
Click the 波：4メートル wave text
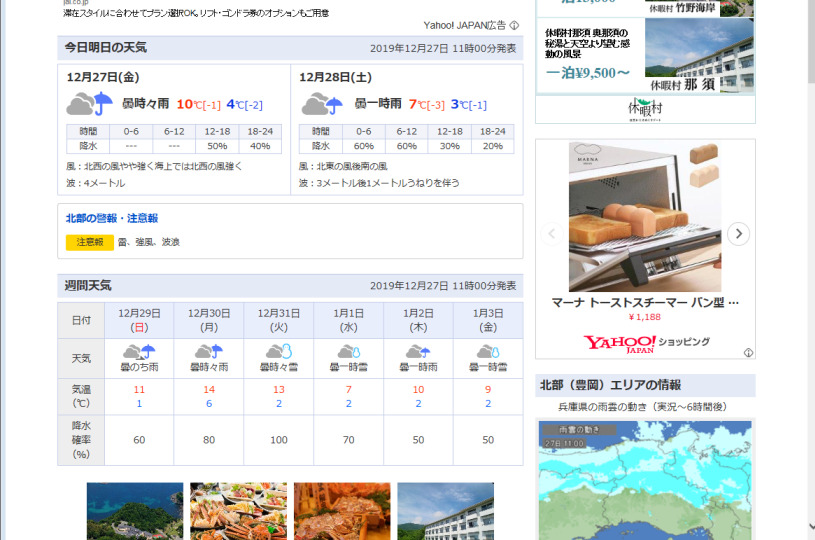pos(96,183)
